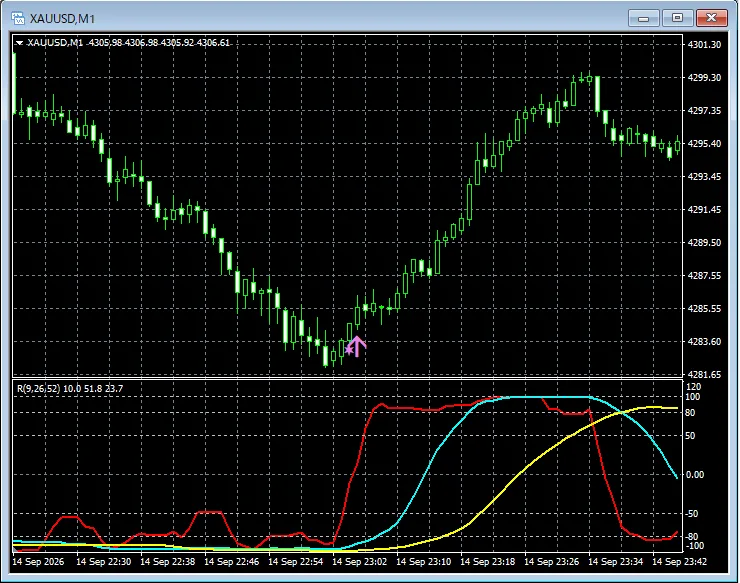
Task: Close the XAUUSD,M1 chart window
Action: click(x=712, y=18)
